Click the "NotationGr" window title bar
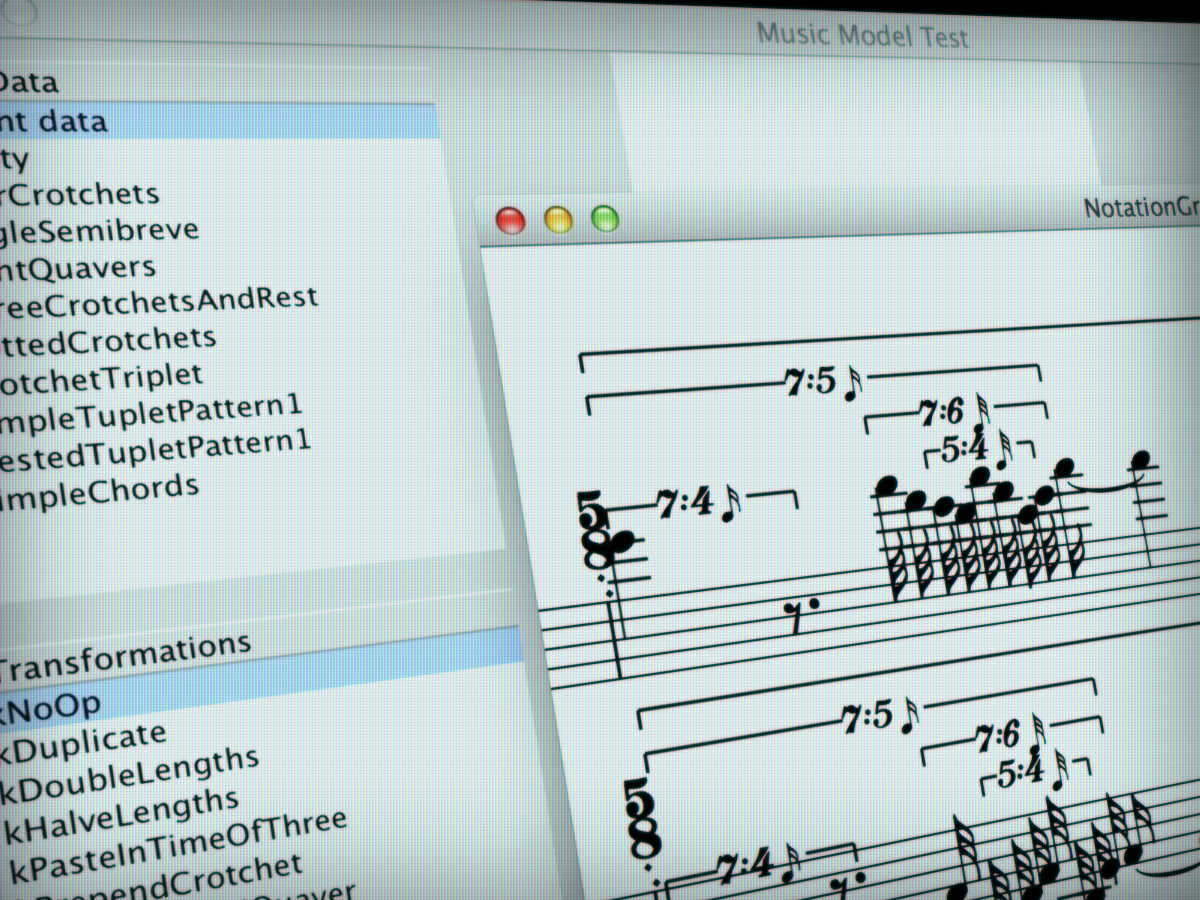Image resolution: width=1200 pixels, height=900 pixels. (x=1142, y=208)
